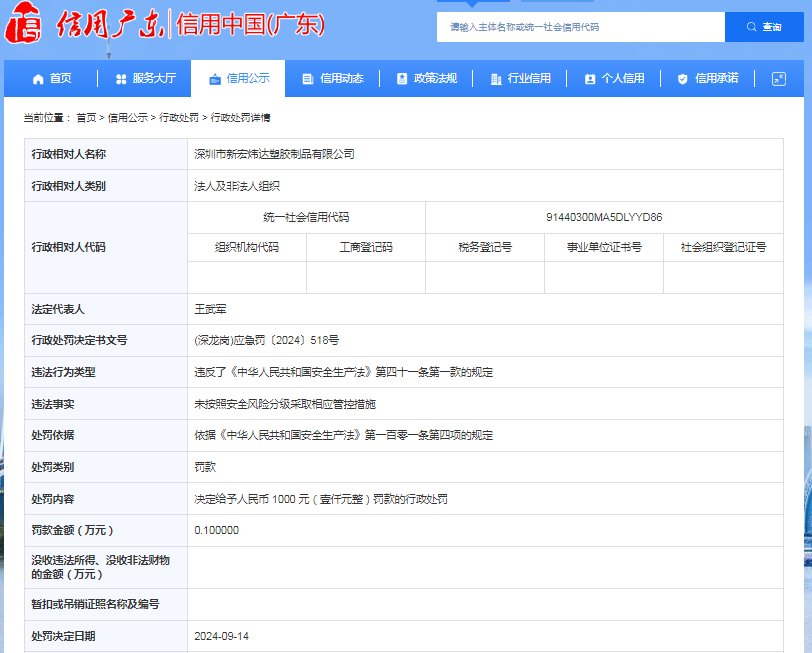This screenshot has height=653, width=812.
Task: Click the 统一社会信用代码 header cell
Action: click(306, 217)
